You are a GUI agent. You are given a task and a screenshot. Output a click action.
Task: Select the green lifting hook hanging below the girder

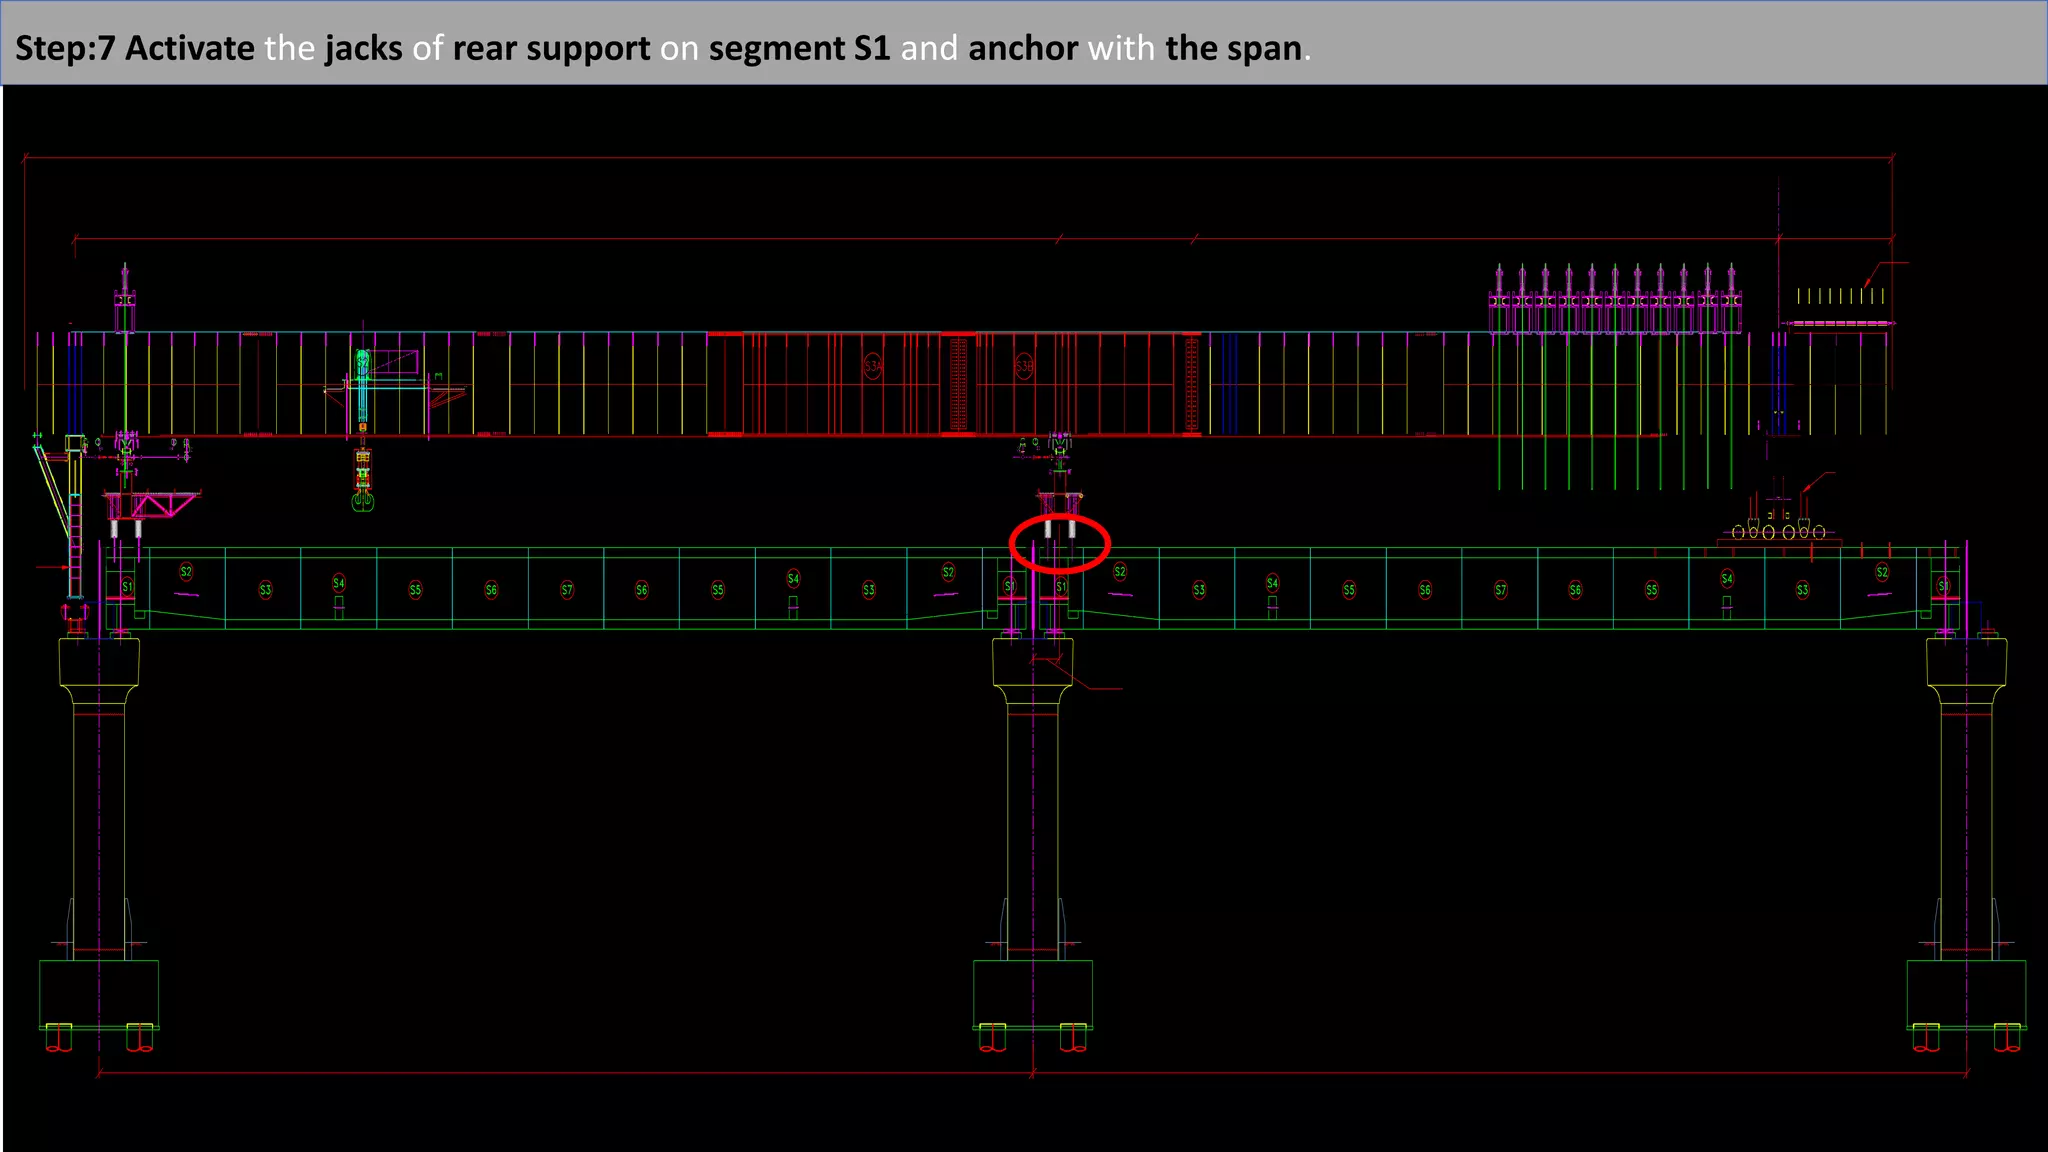(363, 500)
